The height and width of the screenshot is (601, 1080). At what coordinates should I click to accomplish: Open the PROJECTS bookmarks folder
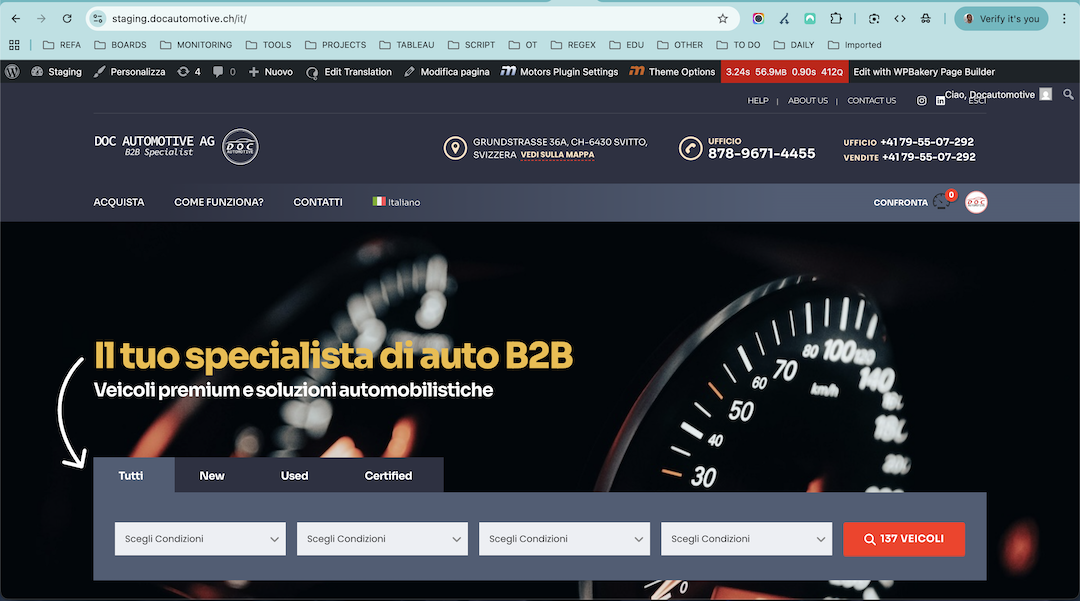335,45
